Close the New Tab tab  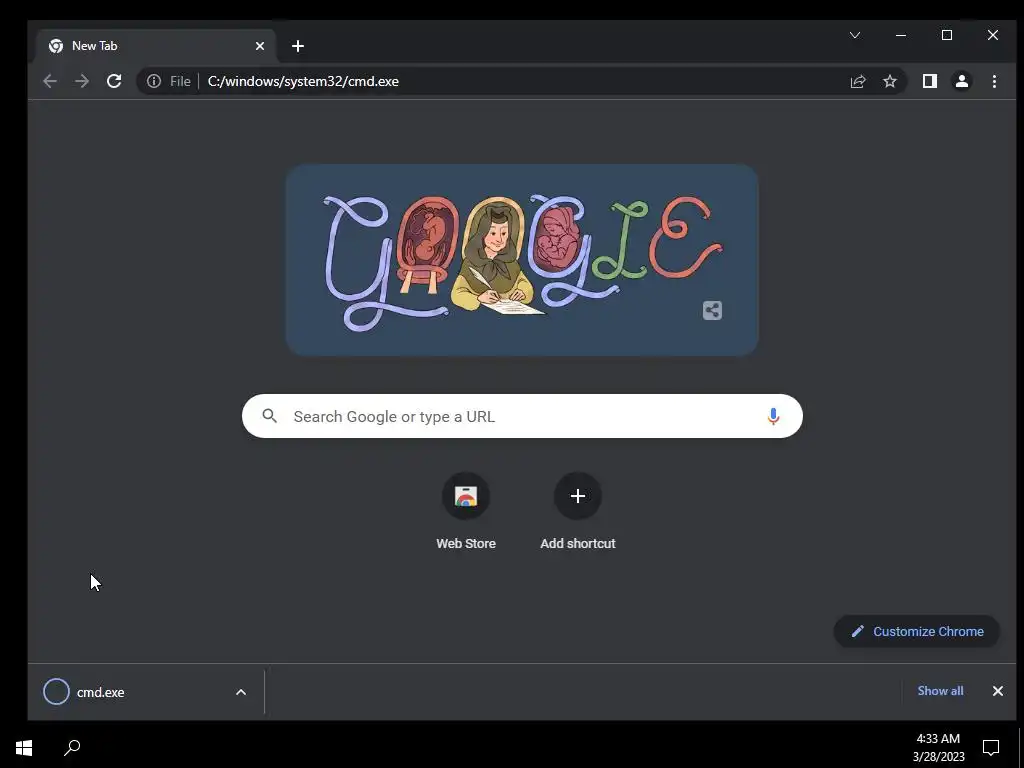[x=259, y=46]
